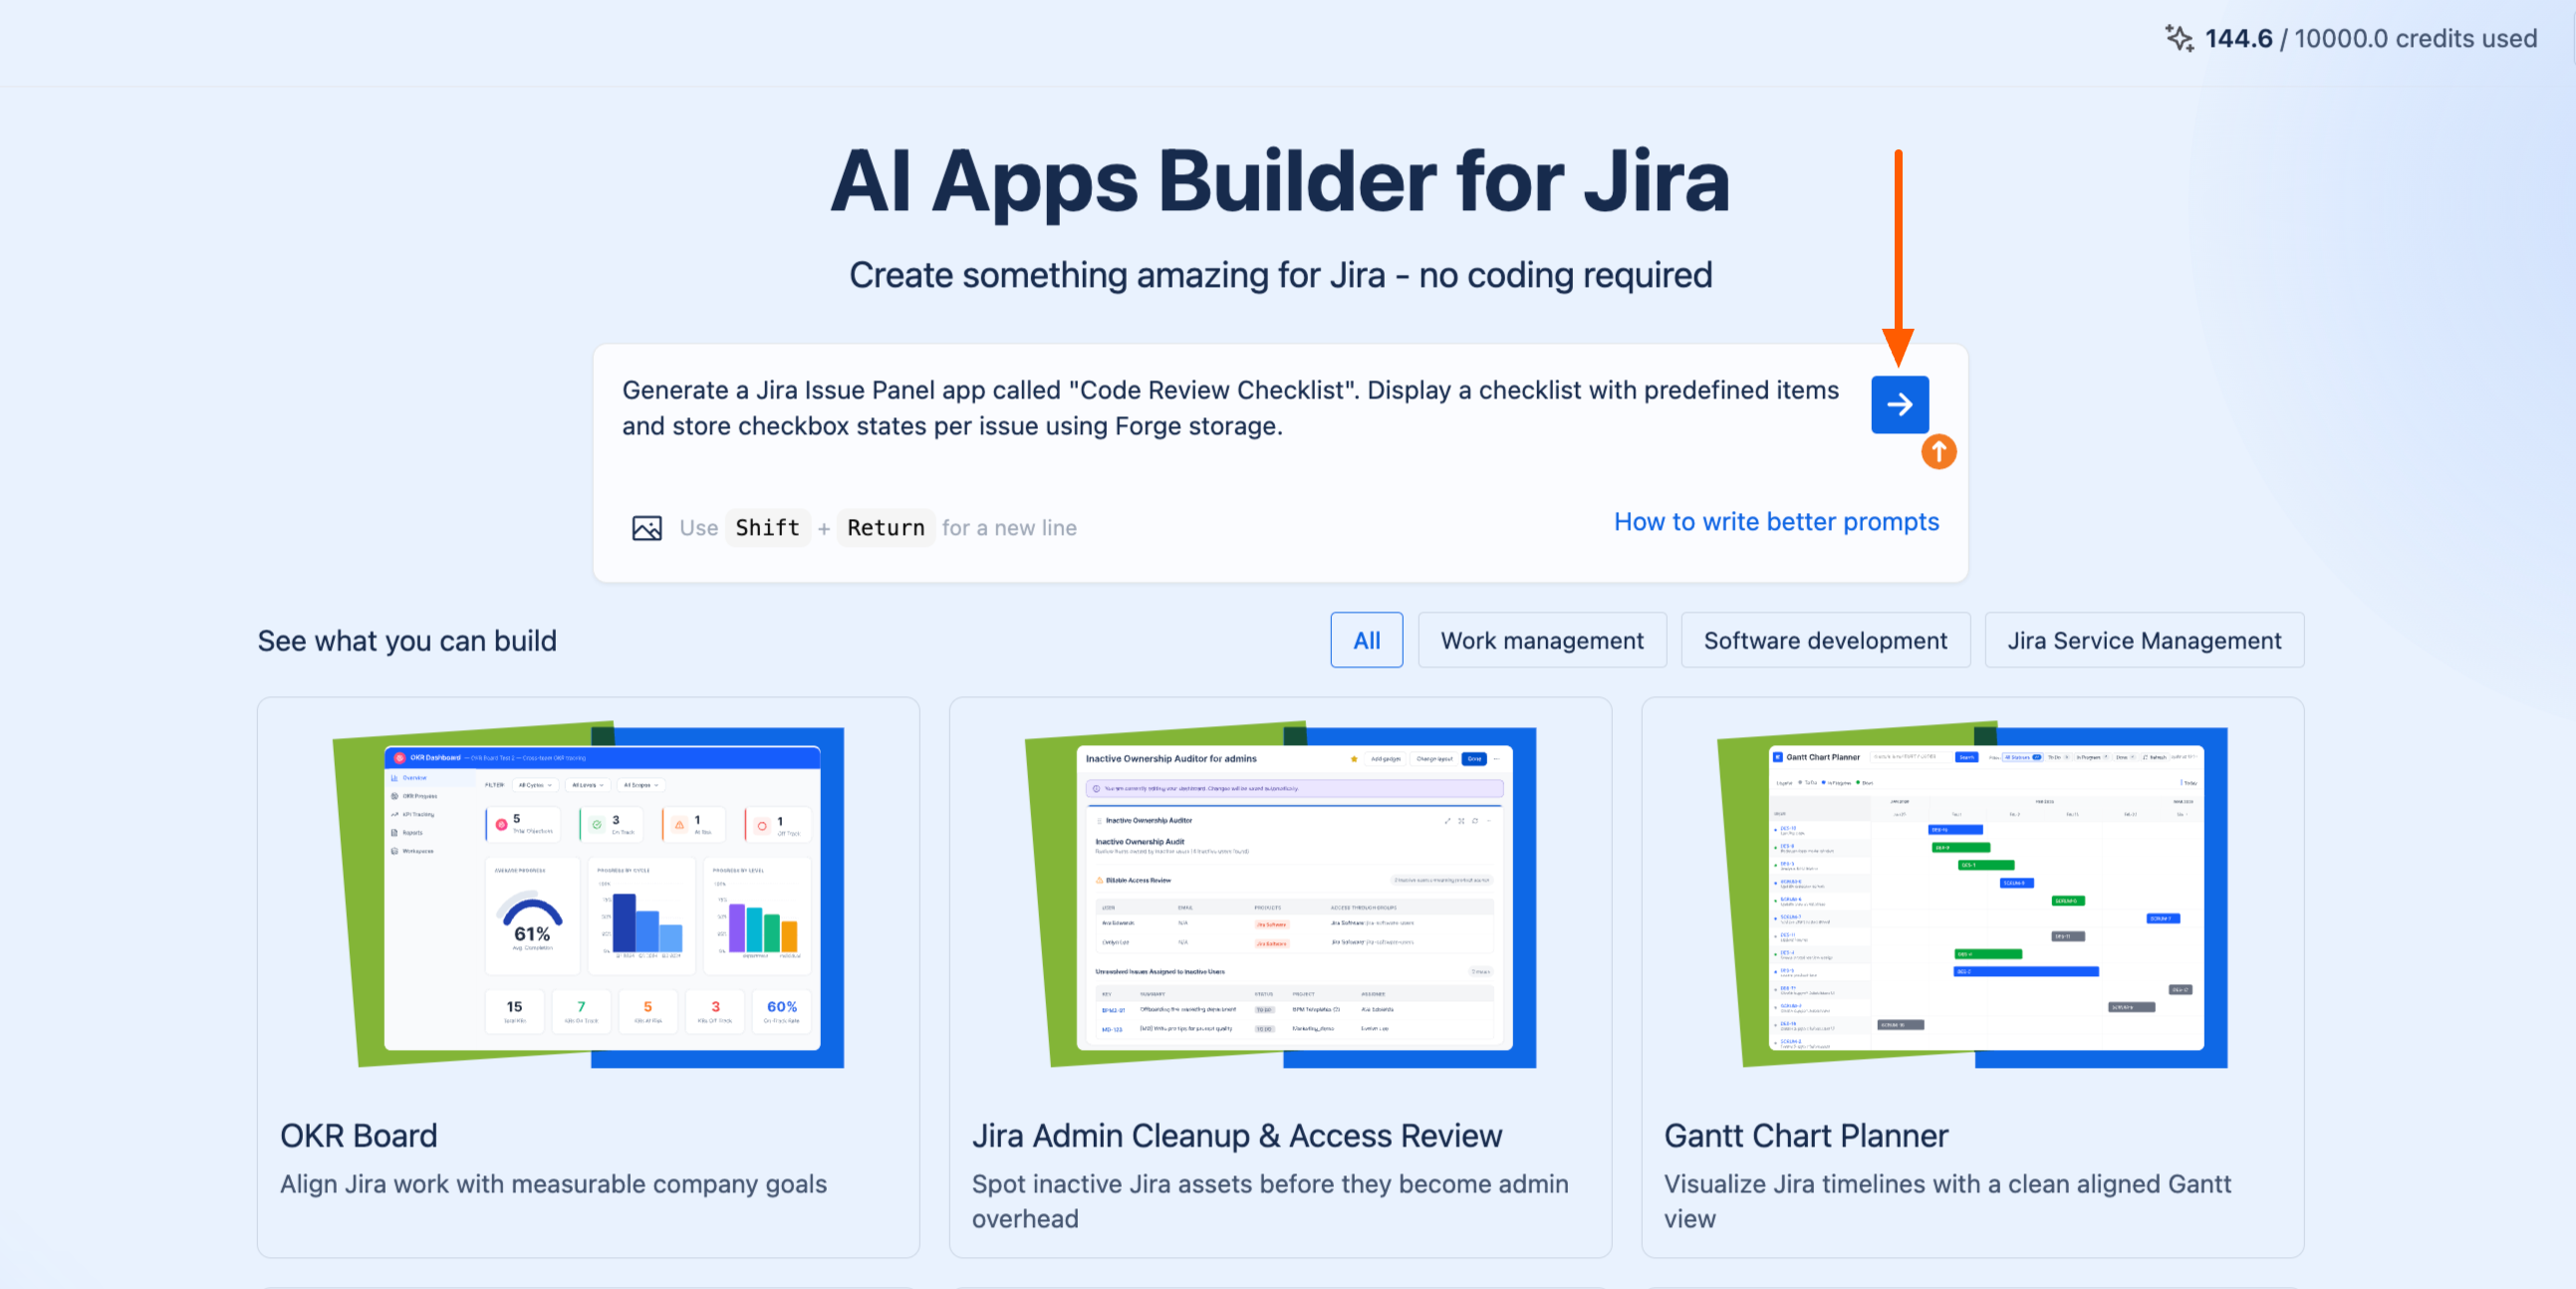Viewport: 2576px width, 1289px height.
Task: Click the image attachment icon
Action: tap(647, 527)
